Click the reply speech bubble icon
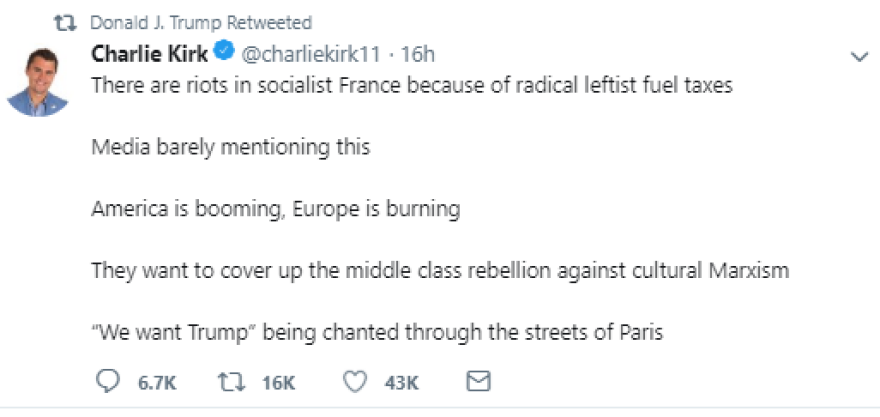Screen dimensions: 880x417 point(105,381)
